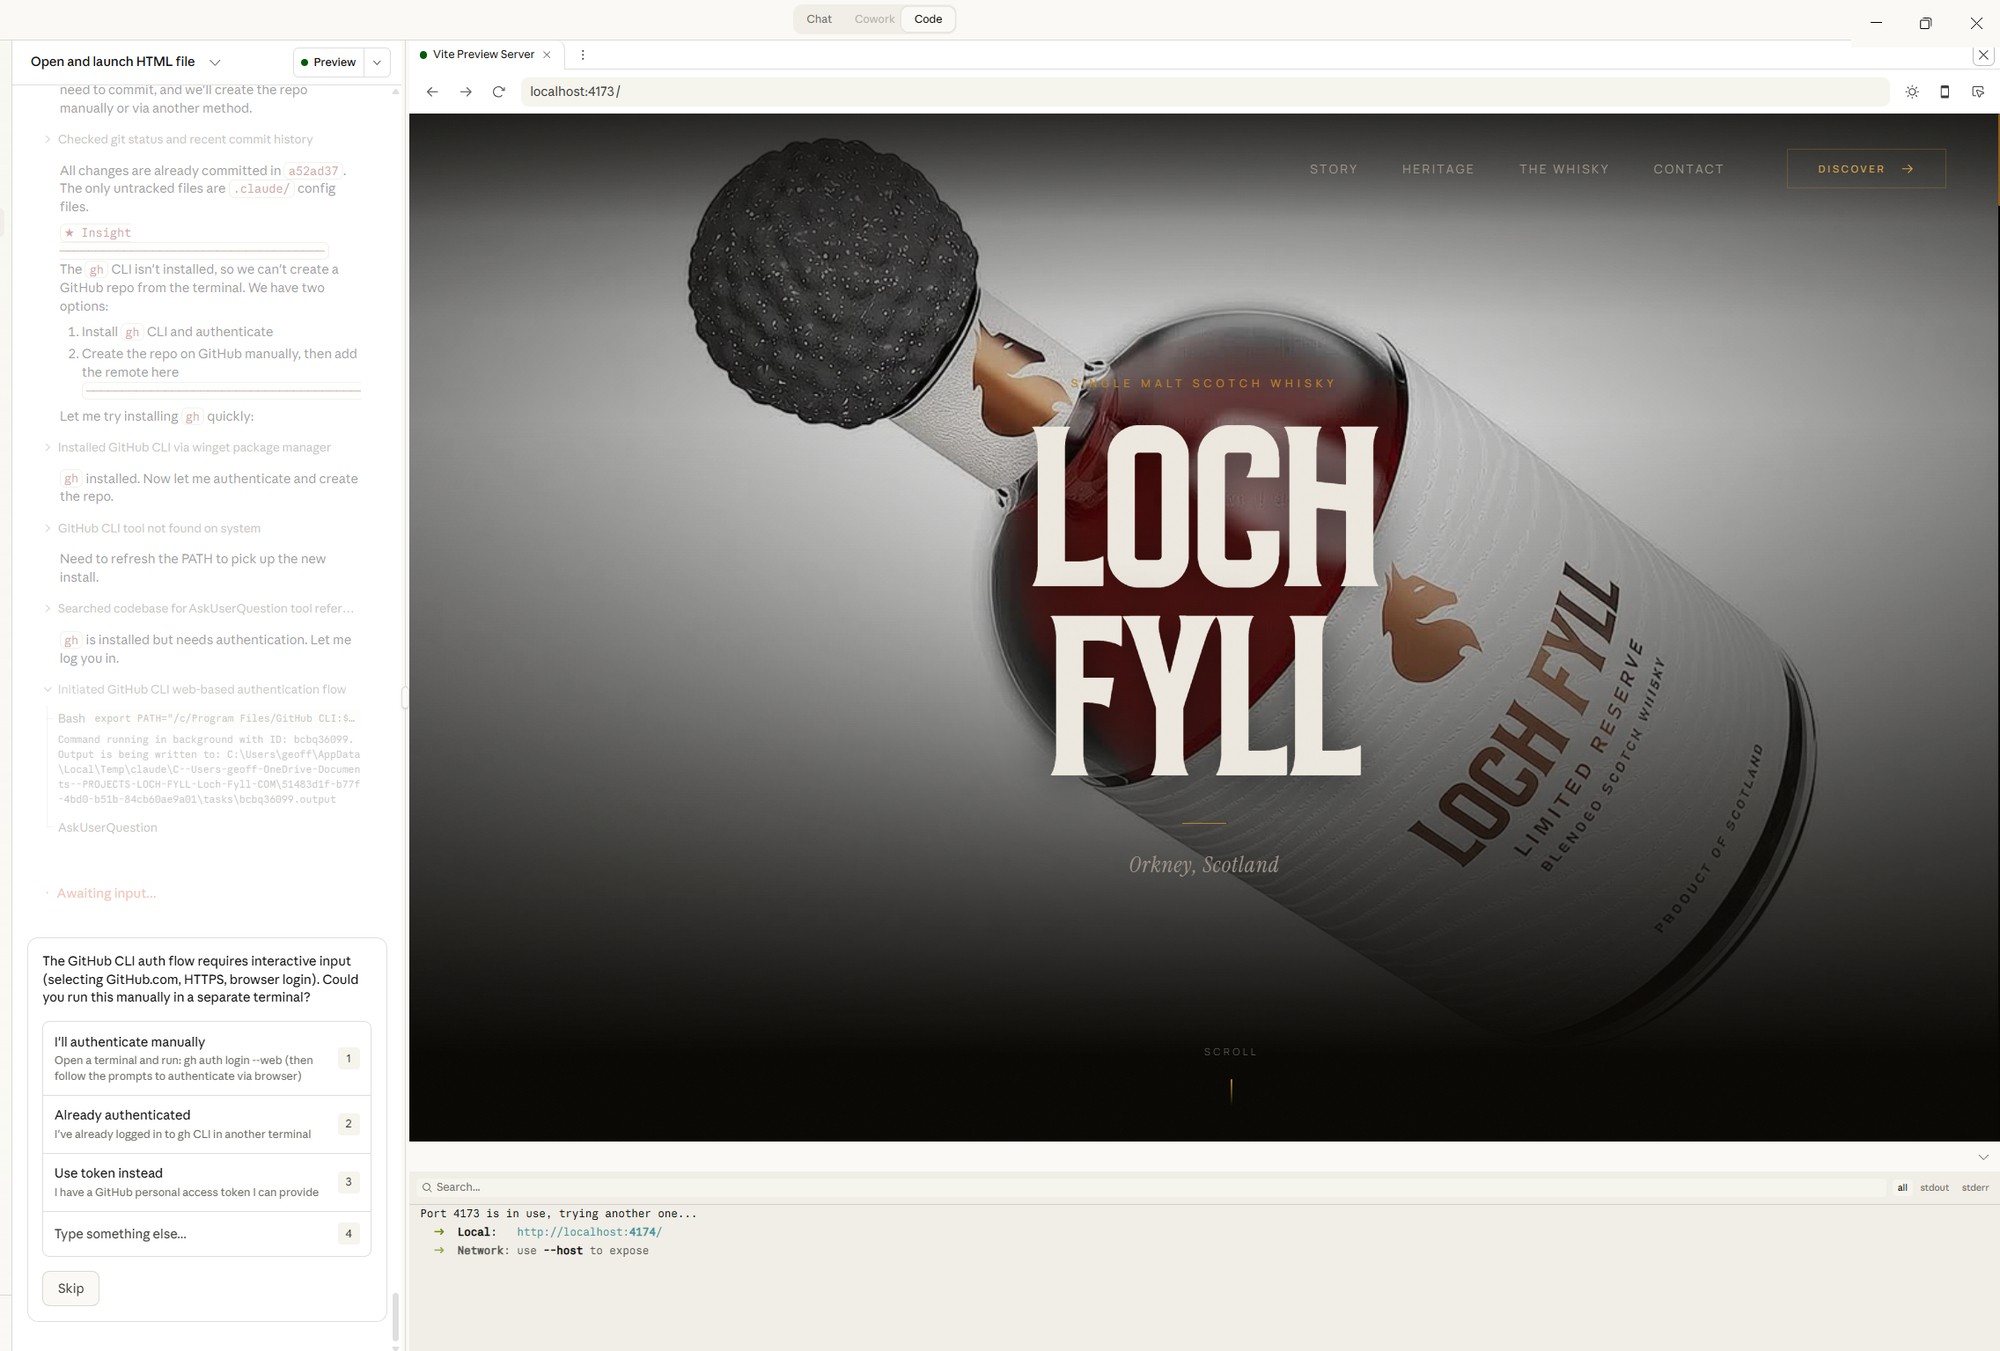2000x1351 pixels.
Task: Open the Preview dropdown arrow
Action: pyautogui.click(x=377, y=62)
